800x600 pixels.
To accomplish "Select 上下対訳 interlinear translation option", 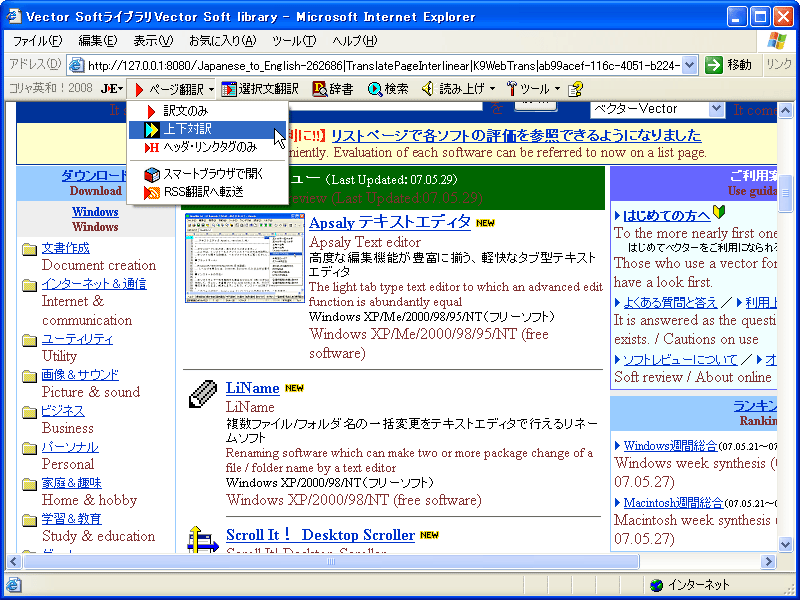I will (208, 130).
